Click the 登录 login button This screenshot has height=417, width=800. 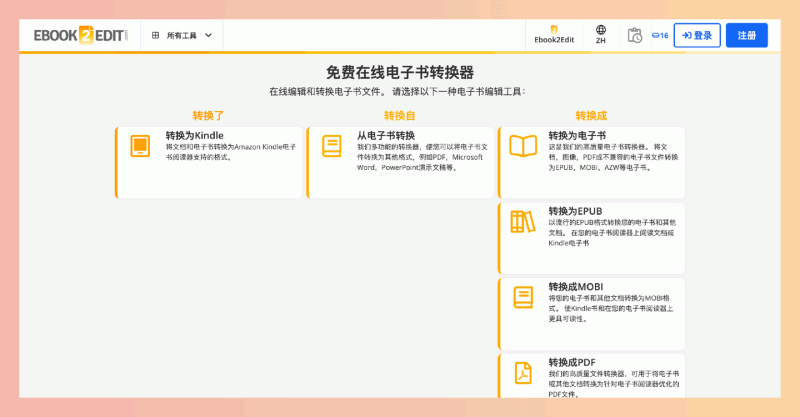coord(697,35)
